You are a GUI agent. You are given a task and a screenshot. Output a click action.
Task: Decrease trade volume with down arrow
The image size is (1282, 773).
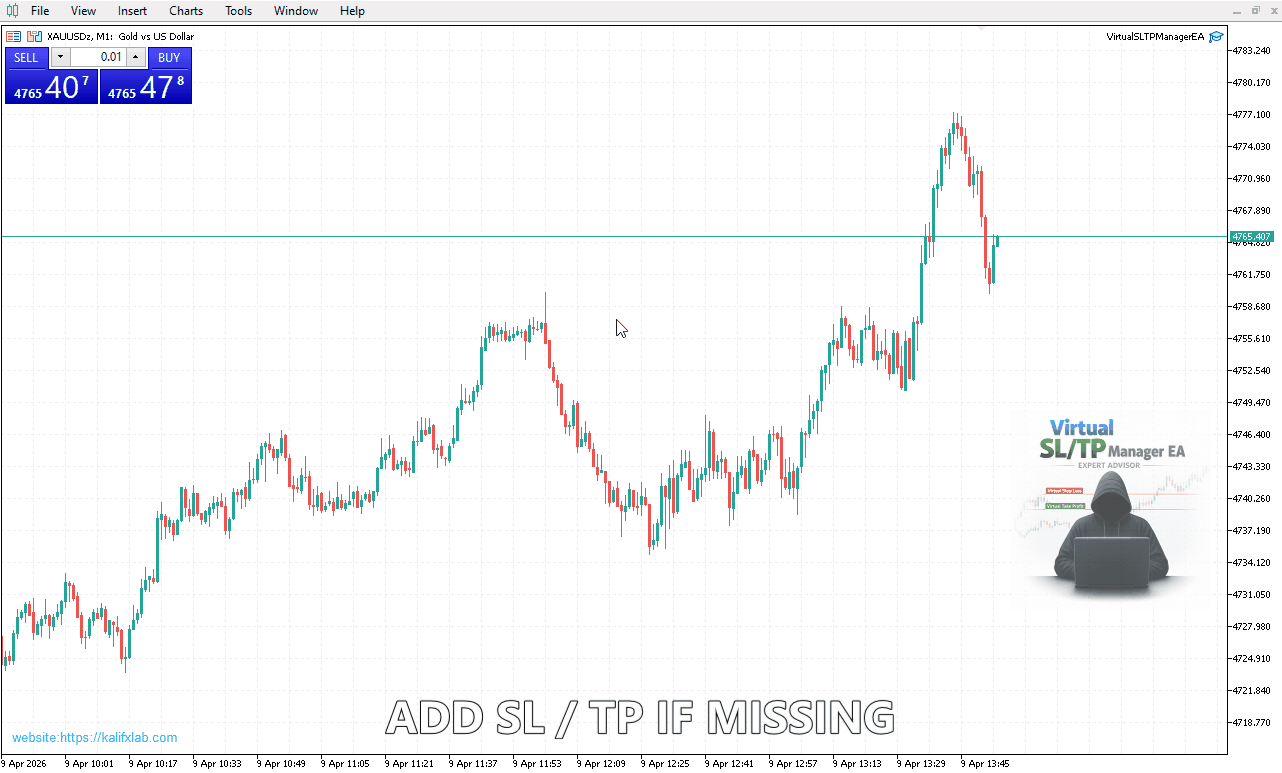coord(61,57)
